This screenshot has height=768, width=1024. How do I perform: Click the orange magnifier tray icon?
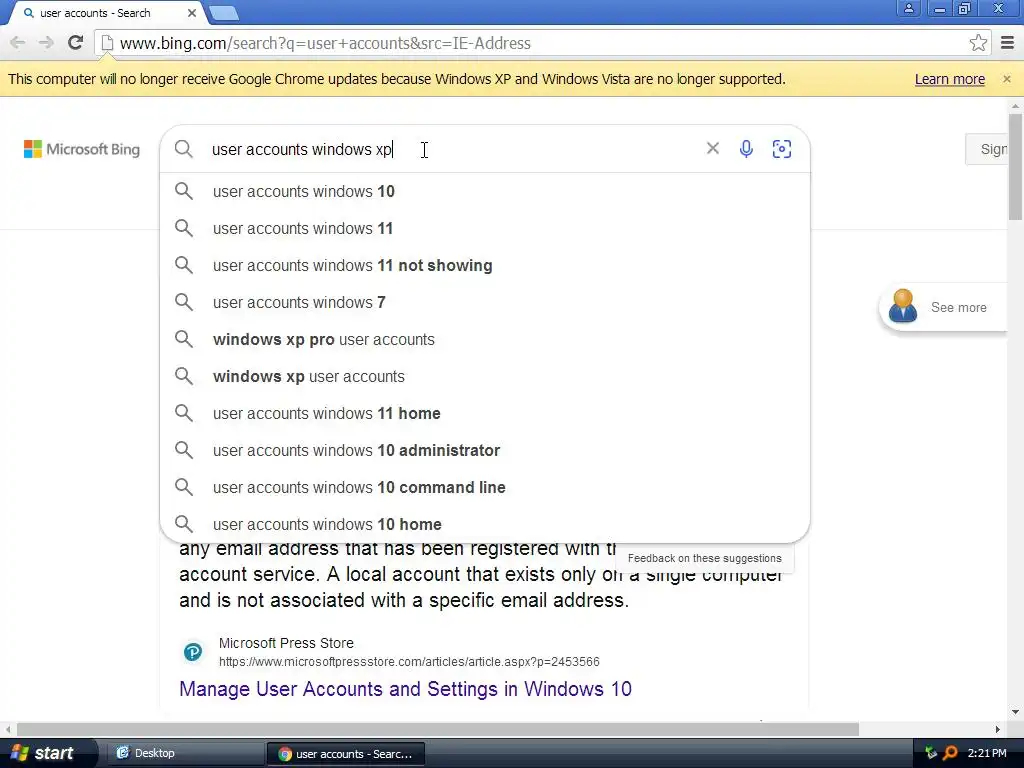950,753
